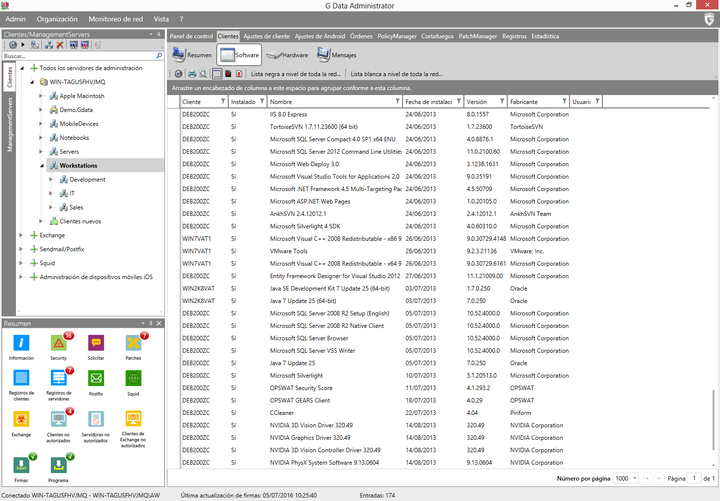Open the Número por página dropdown
Image resolution: width=720 pixels, height=501 pixels.
point(626,478)
